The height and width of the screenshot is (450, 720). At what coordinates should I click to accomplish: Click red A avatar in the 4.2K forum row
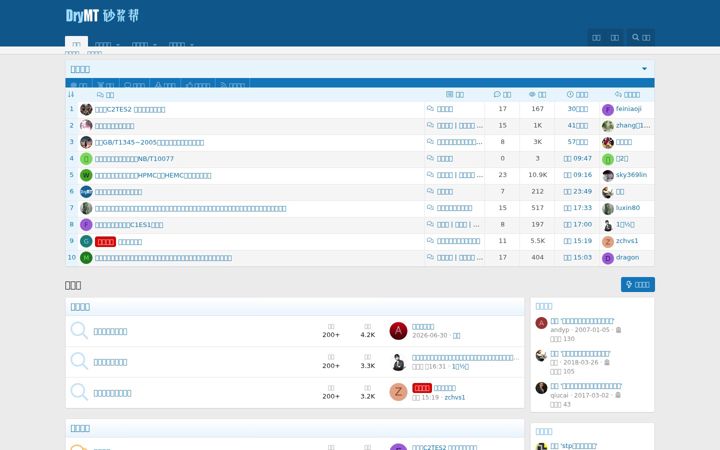click(398, 331)
